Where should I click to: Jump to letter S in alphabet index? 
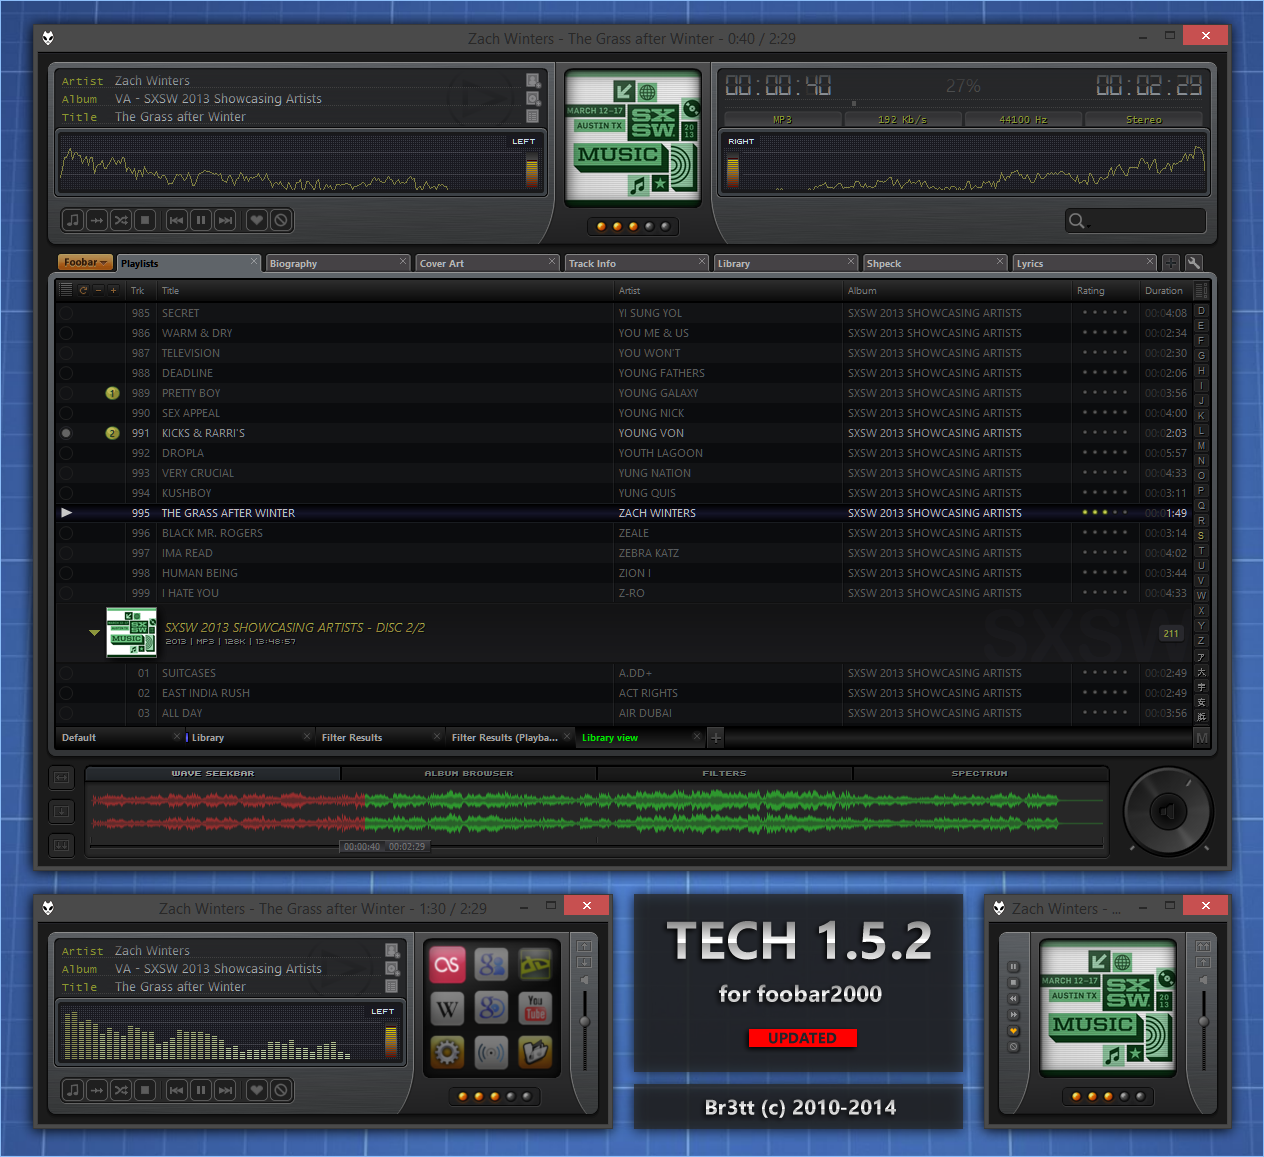click(1201, 536)
